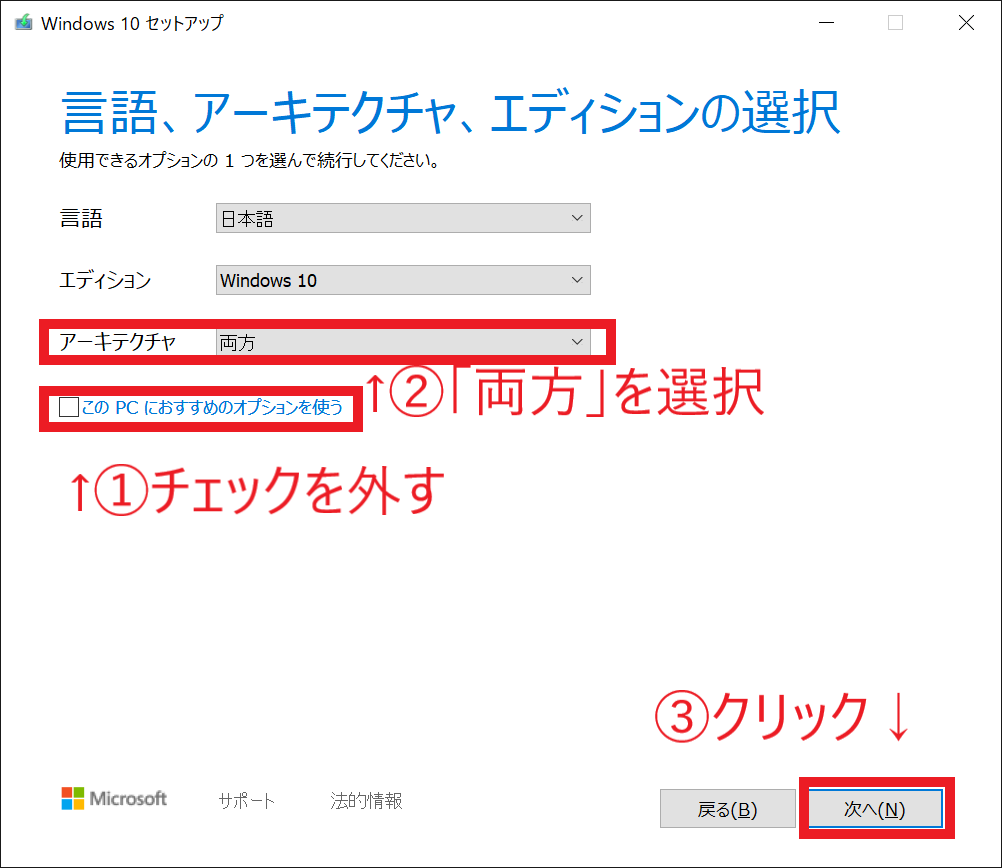Screen dimensions: 1002x868
Task: Open the 言語 dropdown showing 日本語
Action: (403, 218)
